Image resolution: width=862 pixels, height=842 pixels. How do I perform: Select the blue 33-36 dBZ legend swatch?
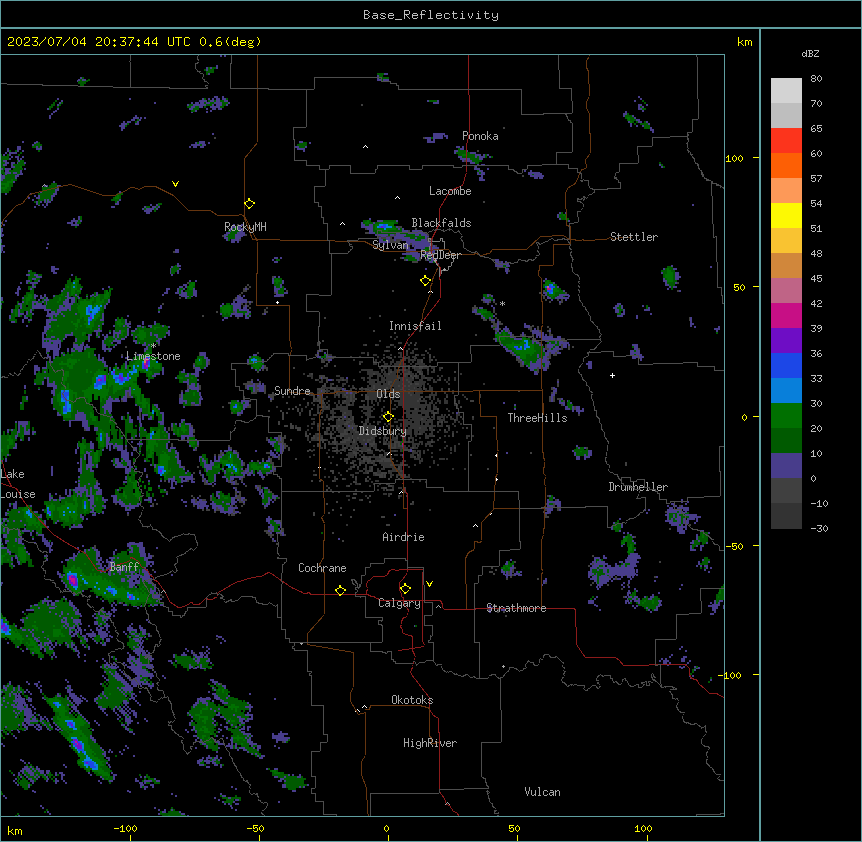[786, 365]
